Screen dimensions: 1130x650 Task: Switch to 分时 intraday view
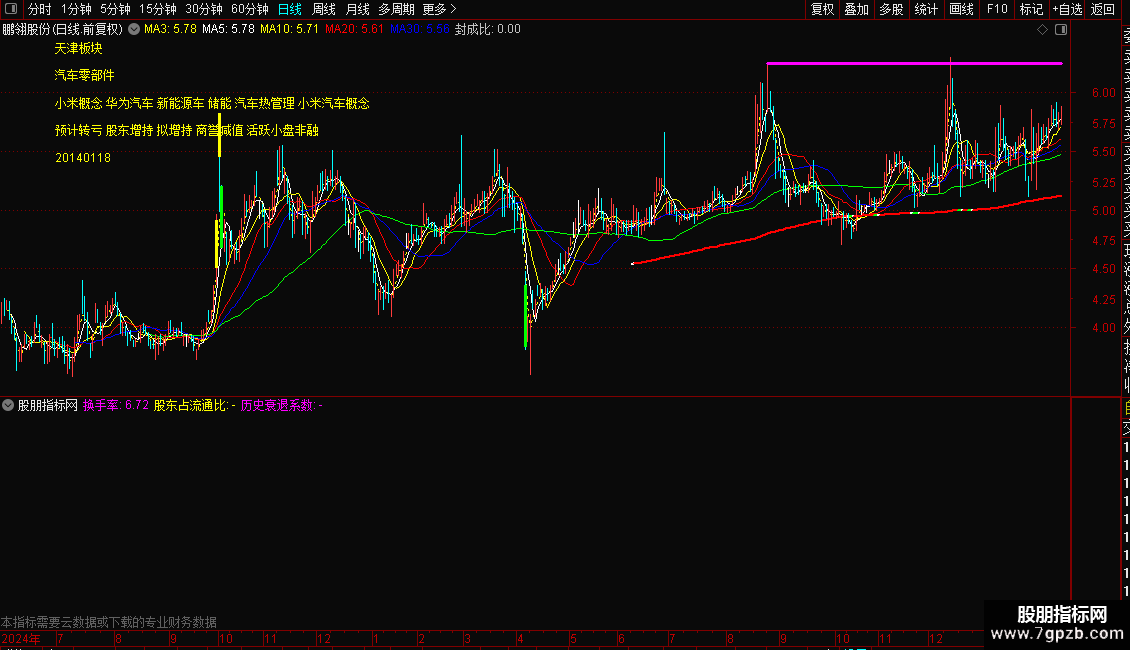tap(40, 9)
